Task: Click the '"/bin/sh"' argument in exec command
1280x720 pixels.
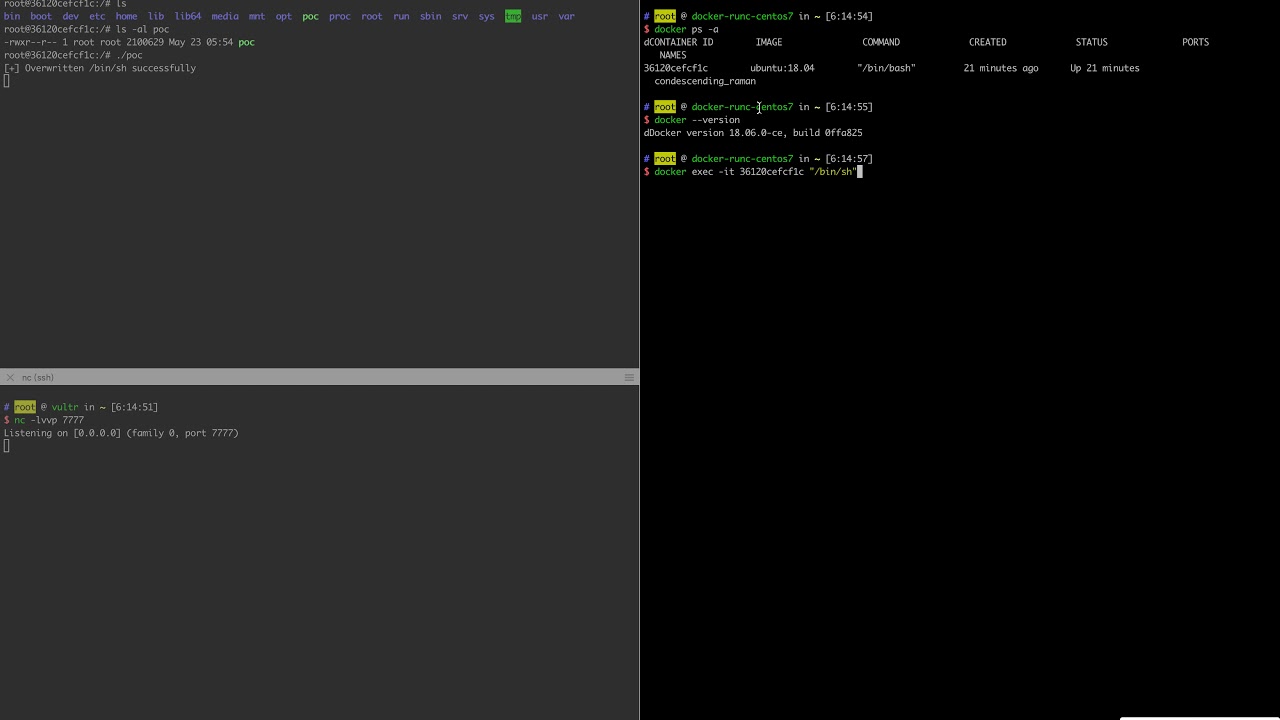Action: point(833,172)
